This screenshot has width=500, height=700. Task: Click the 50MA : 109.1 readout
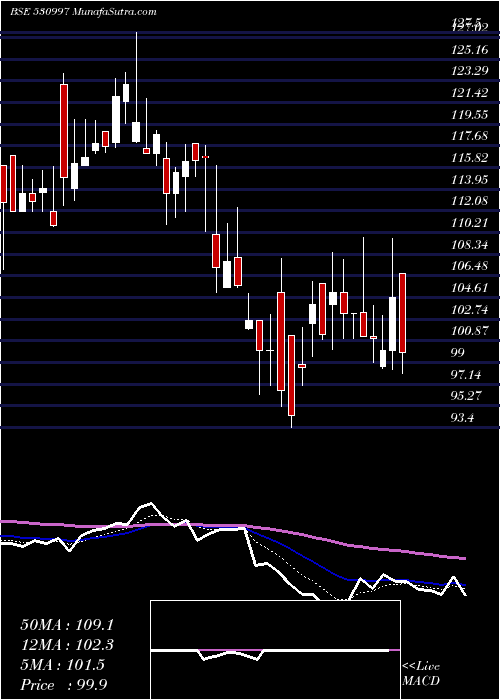[x=67, y=625]
